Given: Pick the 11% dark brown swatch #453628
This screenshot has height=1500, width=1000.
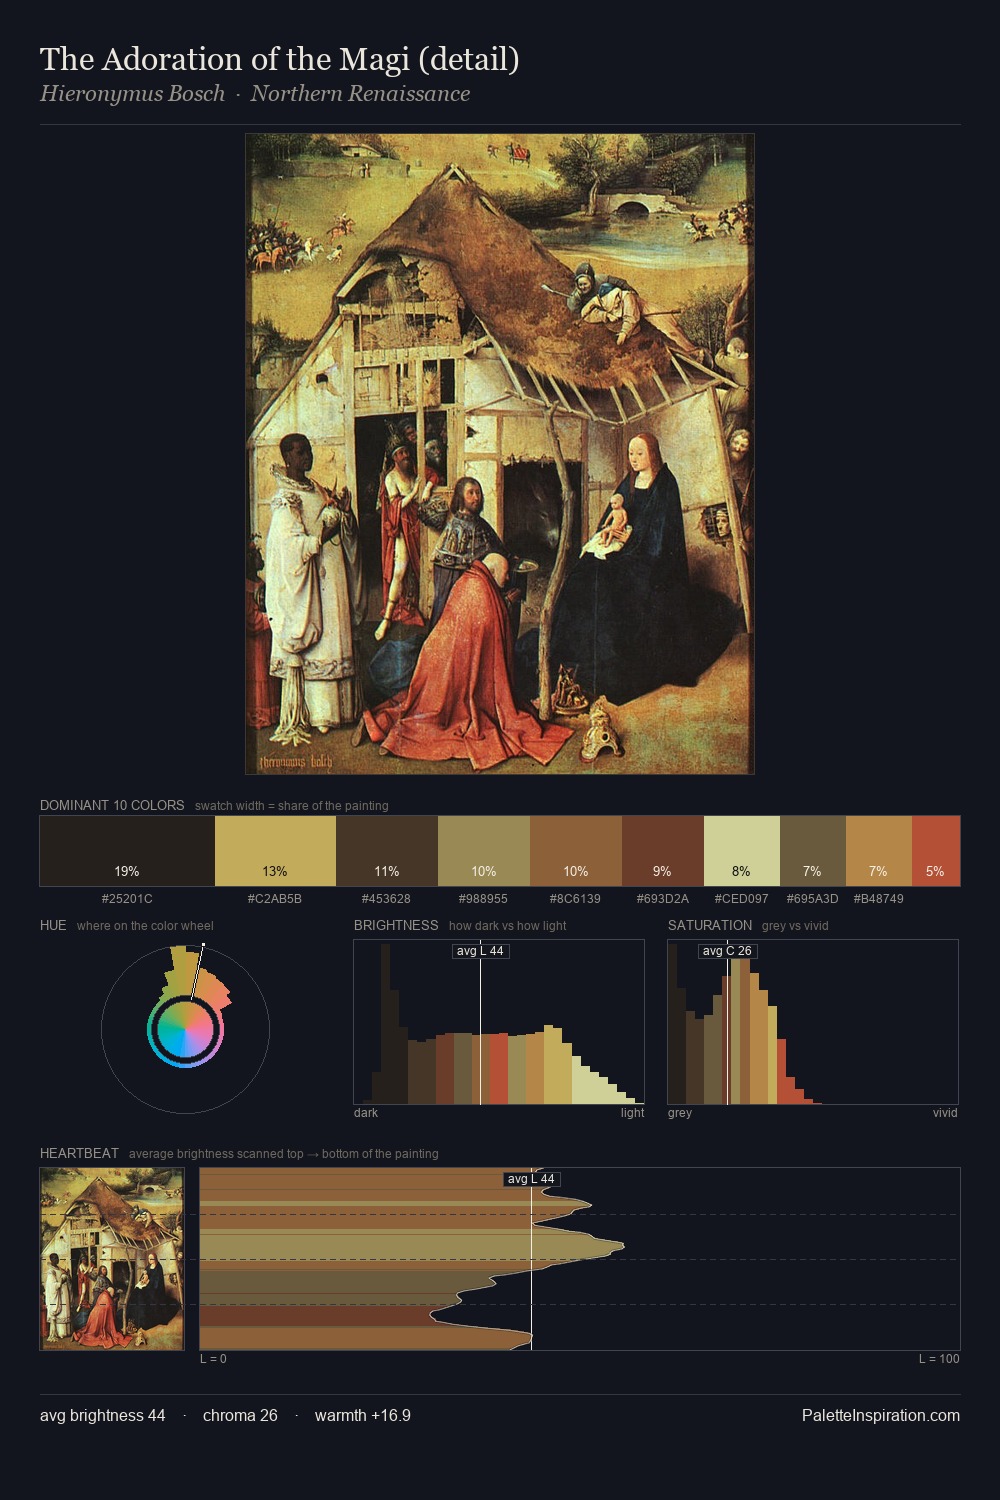Looking at the screenshot, I should (387, 851).
